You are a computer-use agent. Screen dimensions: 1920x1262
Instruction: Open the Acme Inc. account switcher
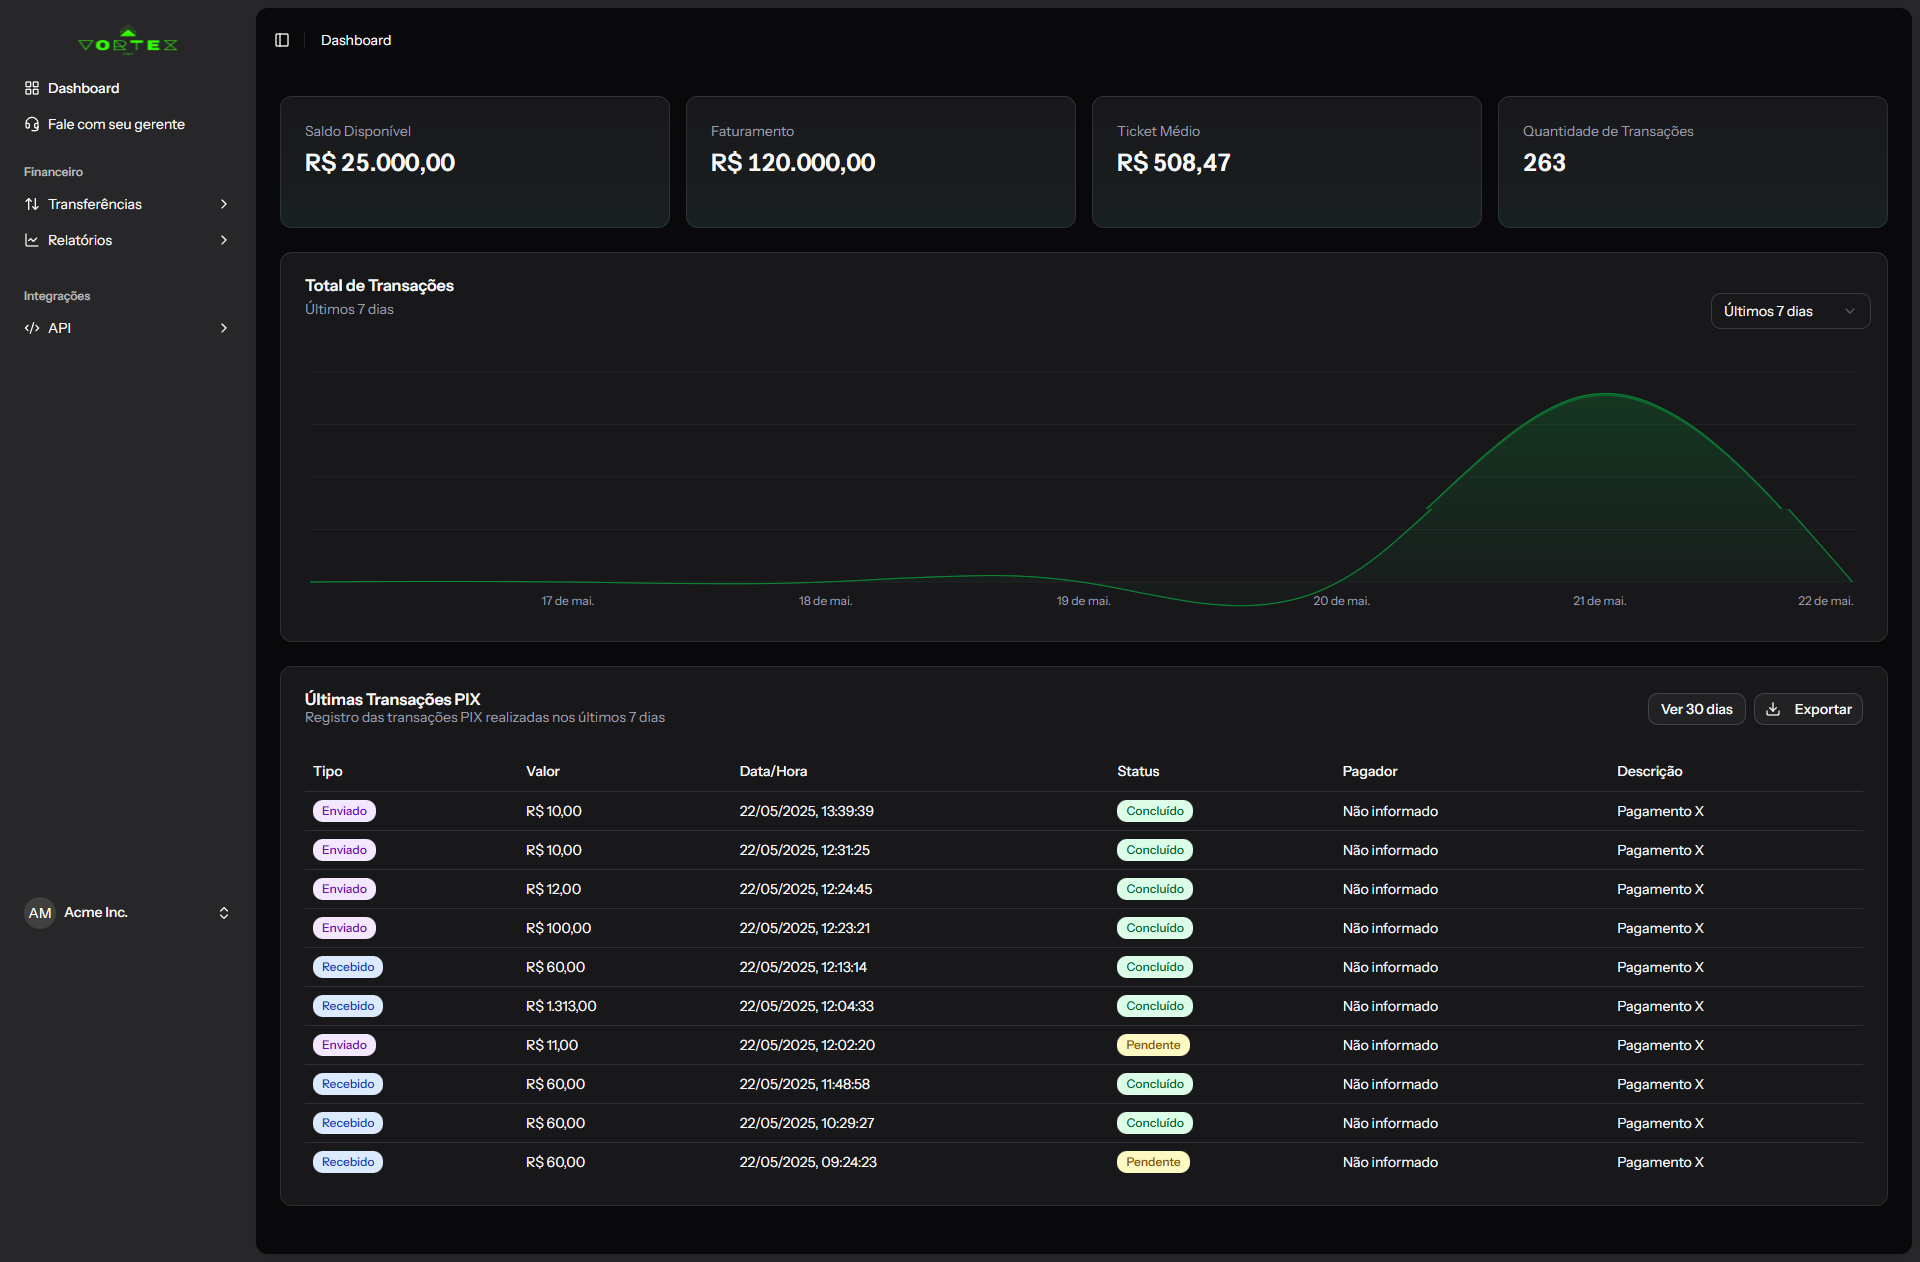(x=128, y=913)
